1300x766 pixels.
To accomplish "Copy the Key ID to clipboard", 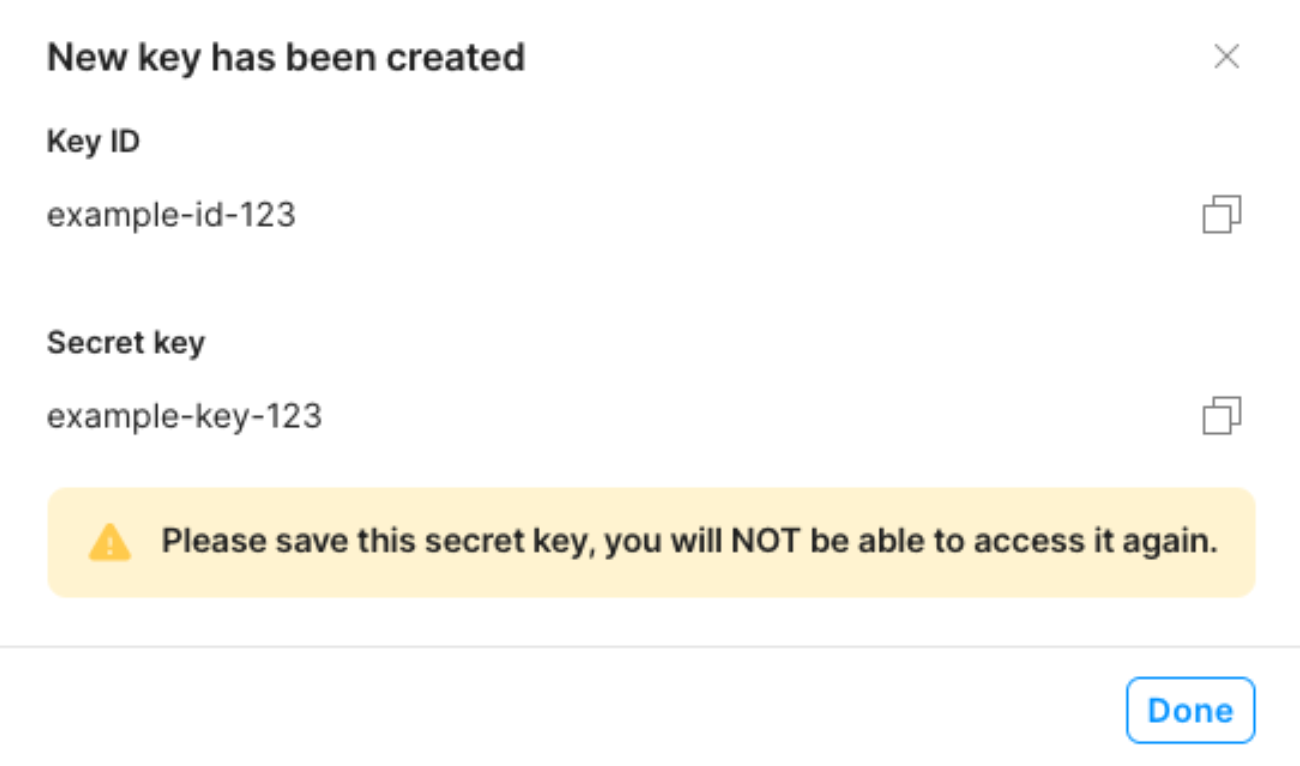I will tap(1221, 215).
